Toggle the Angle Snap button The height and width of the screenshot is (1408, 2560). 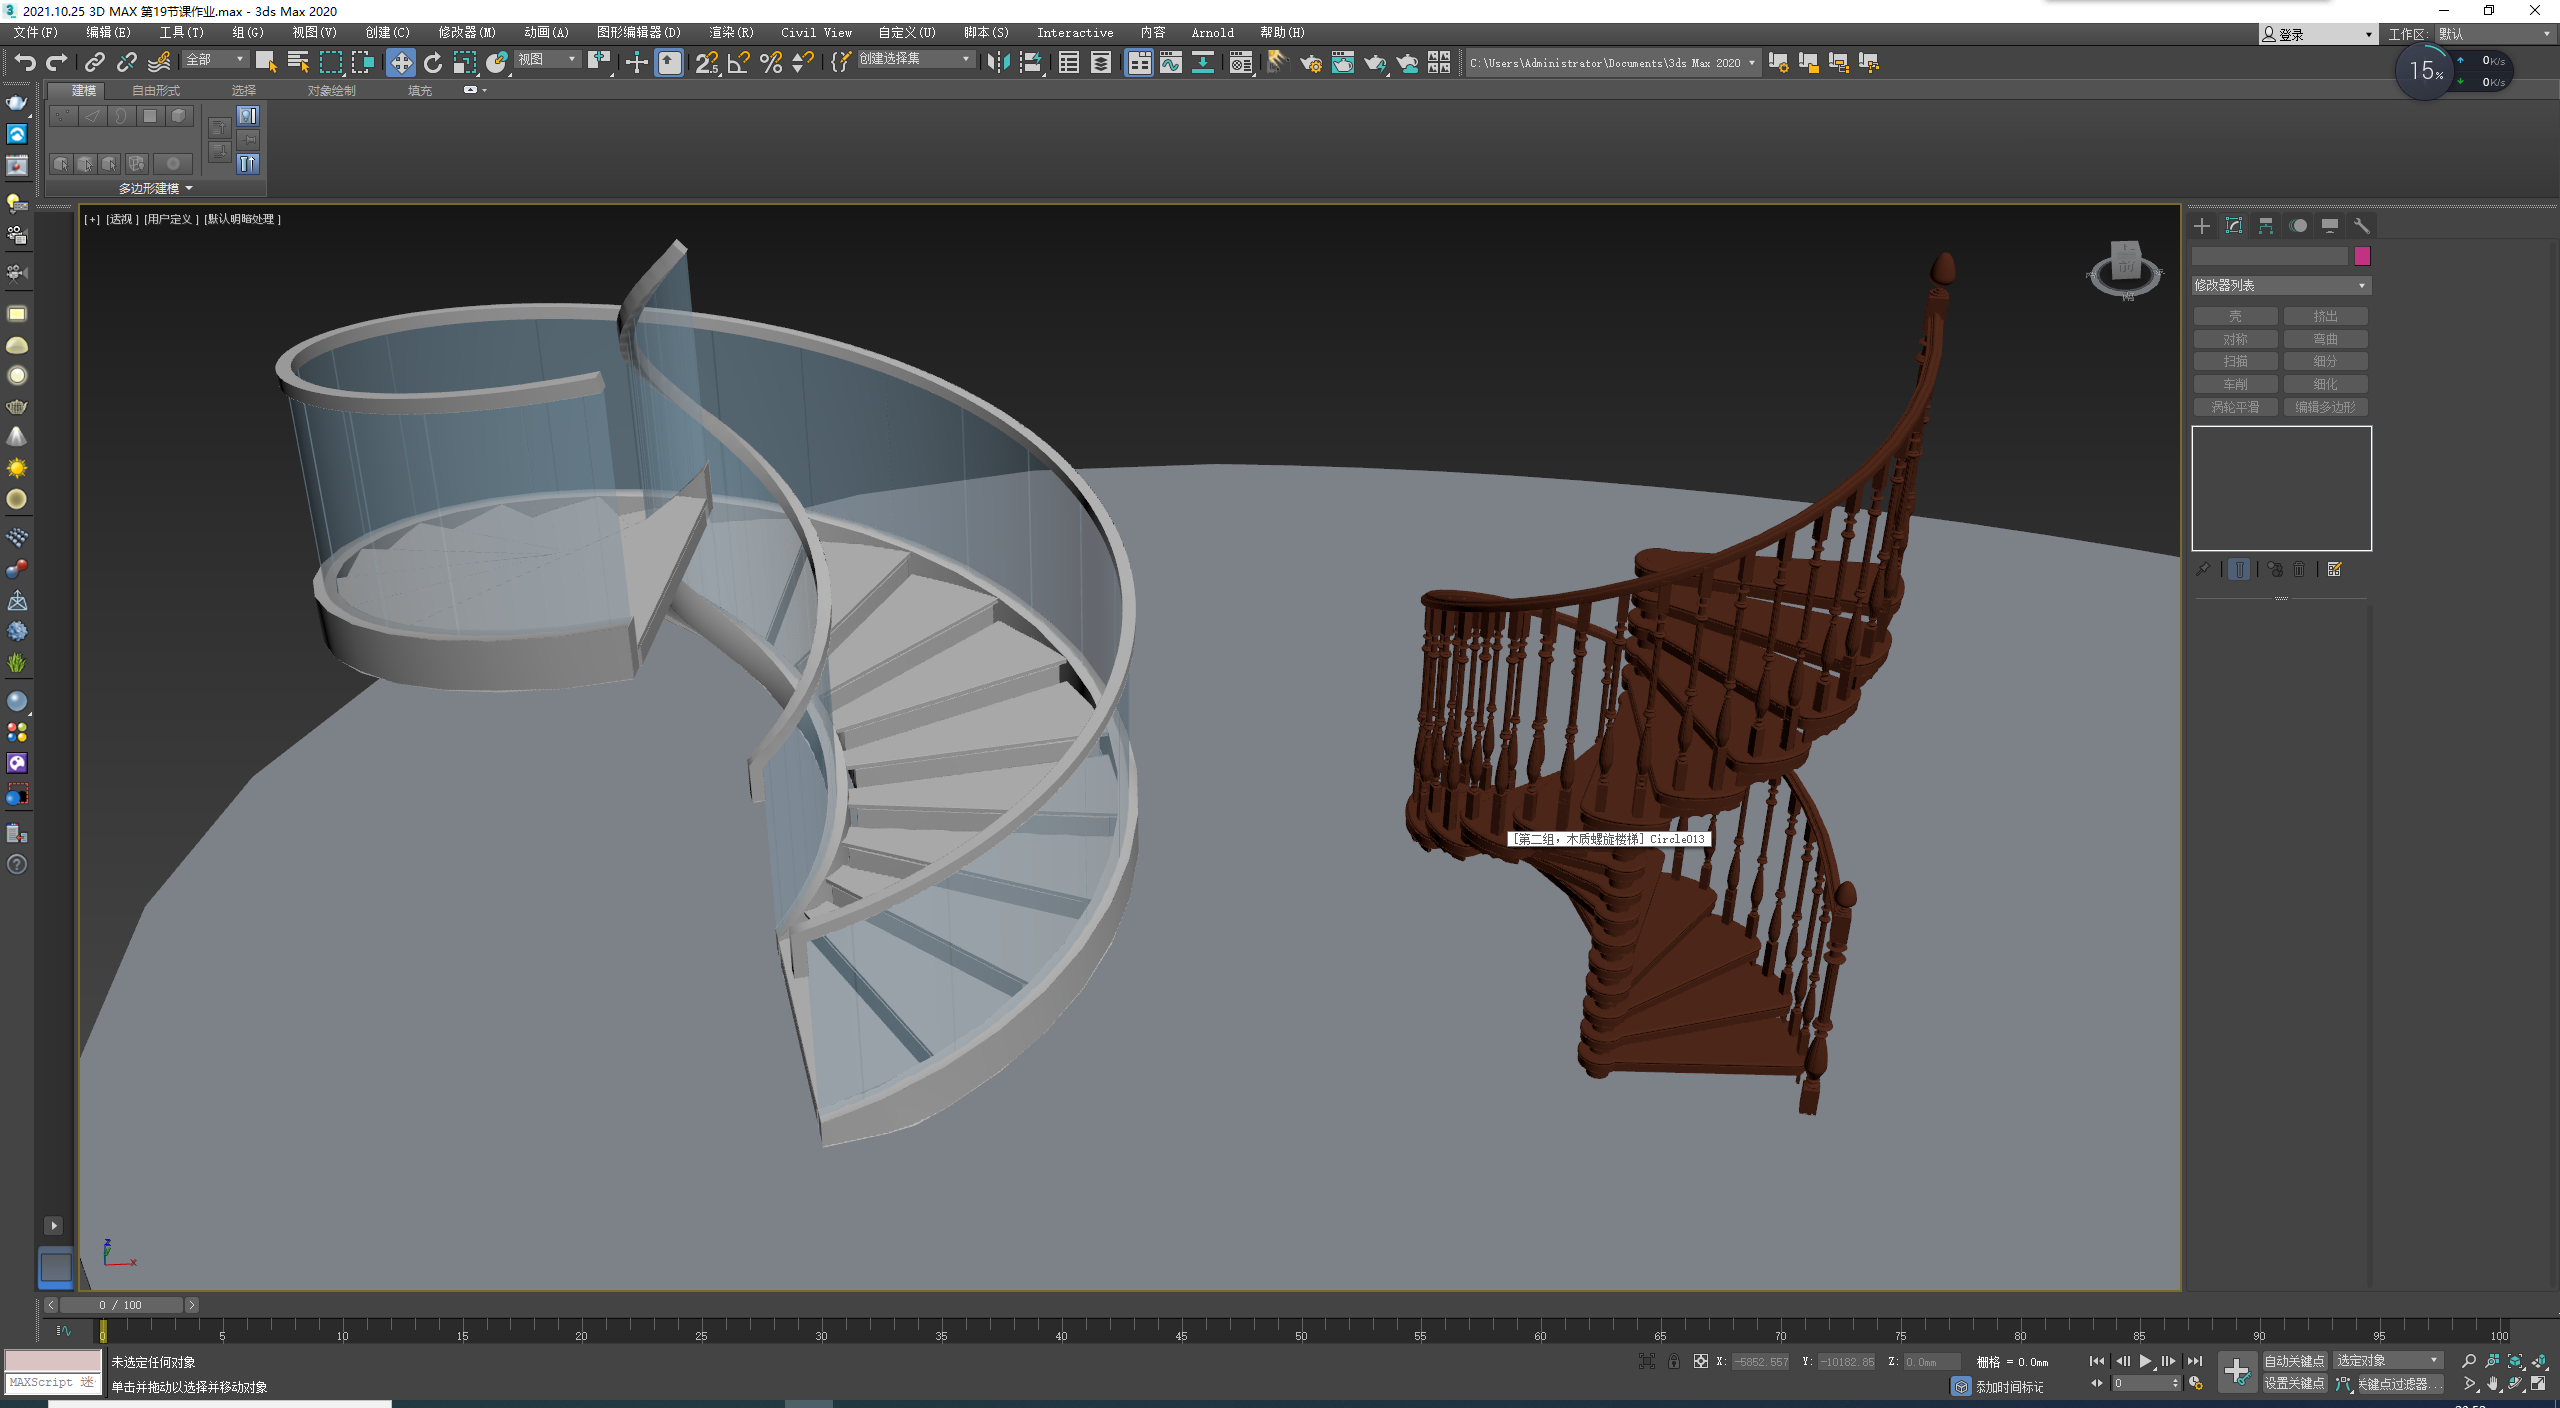point(738,63)
